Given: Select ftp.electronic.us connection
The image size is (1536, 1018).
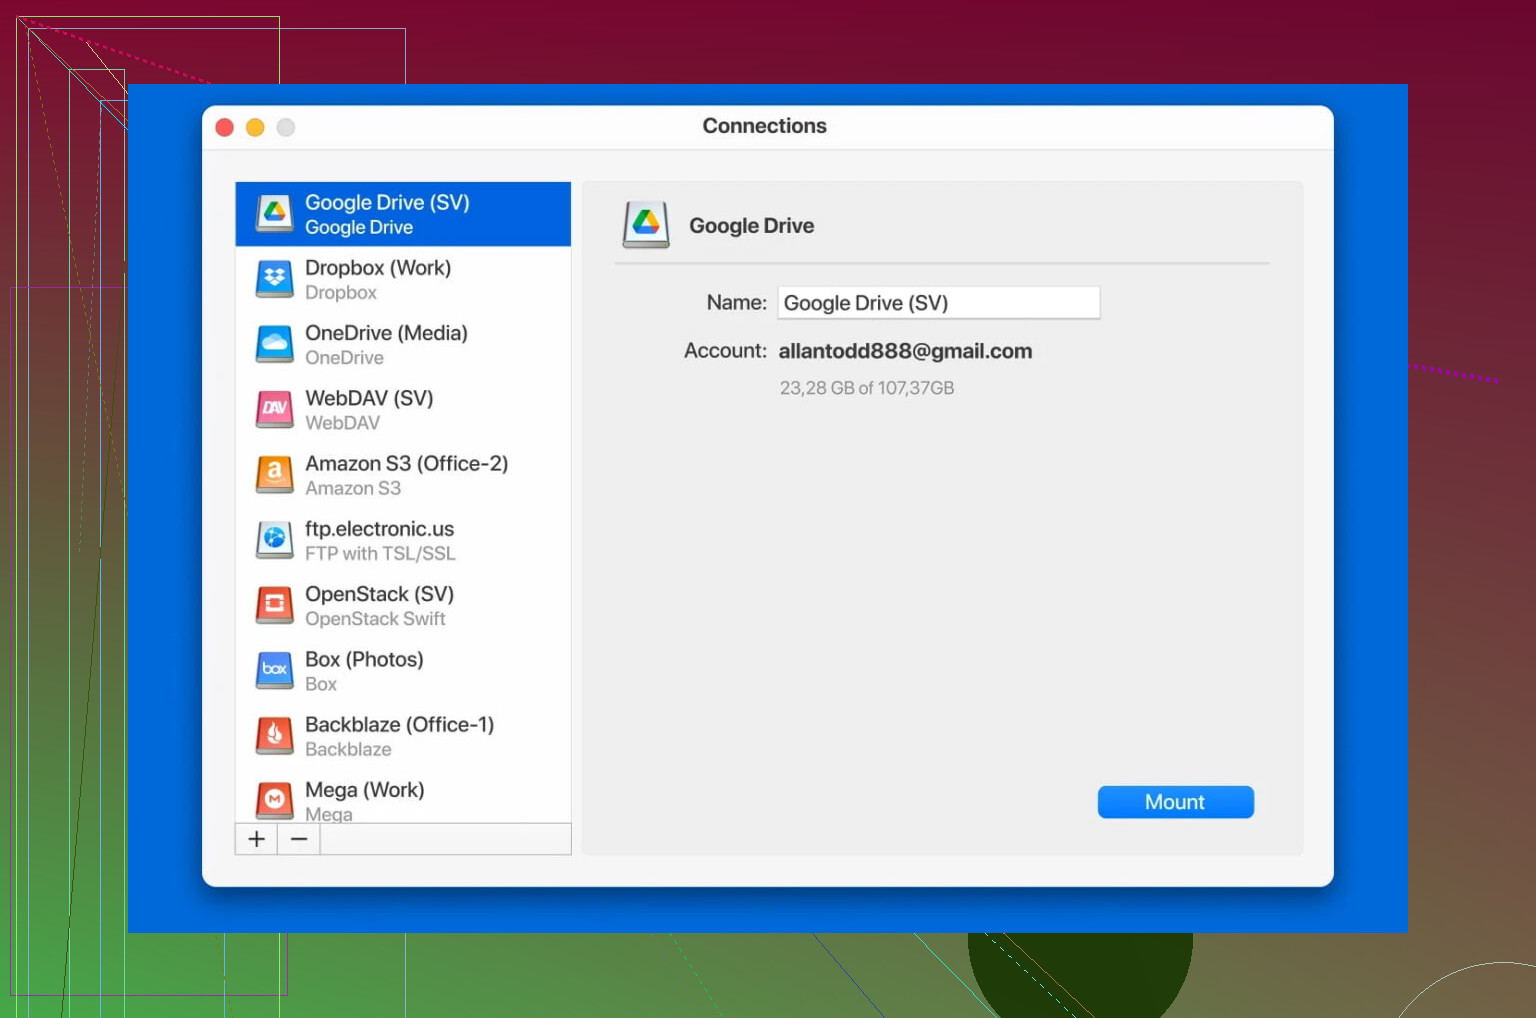Looking at the screenshot, I should coord(403,540).
